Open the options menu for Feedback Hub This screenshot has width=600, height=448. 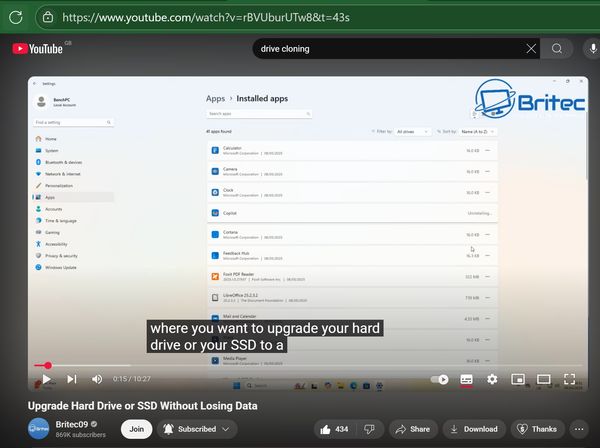[488, 256]
